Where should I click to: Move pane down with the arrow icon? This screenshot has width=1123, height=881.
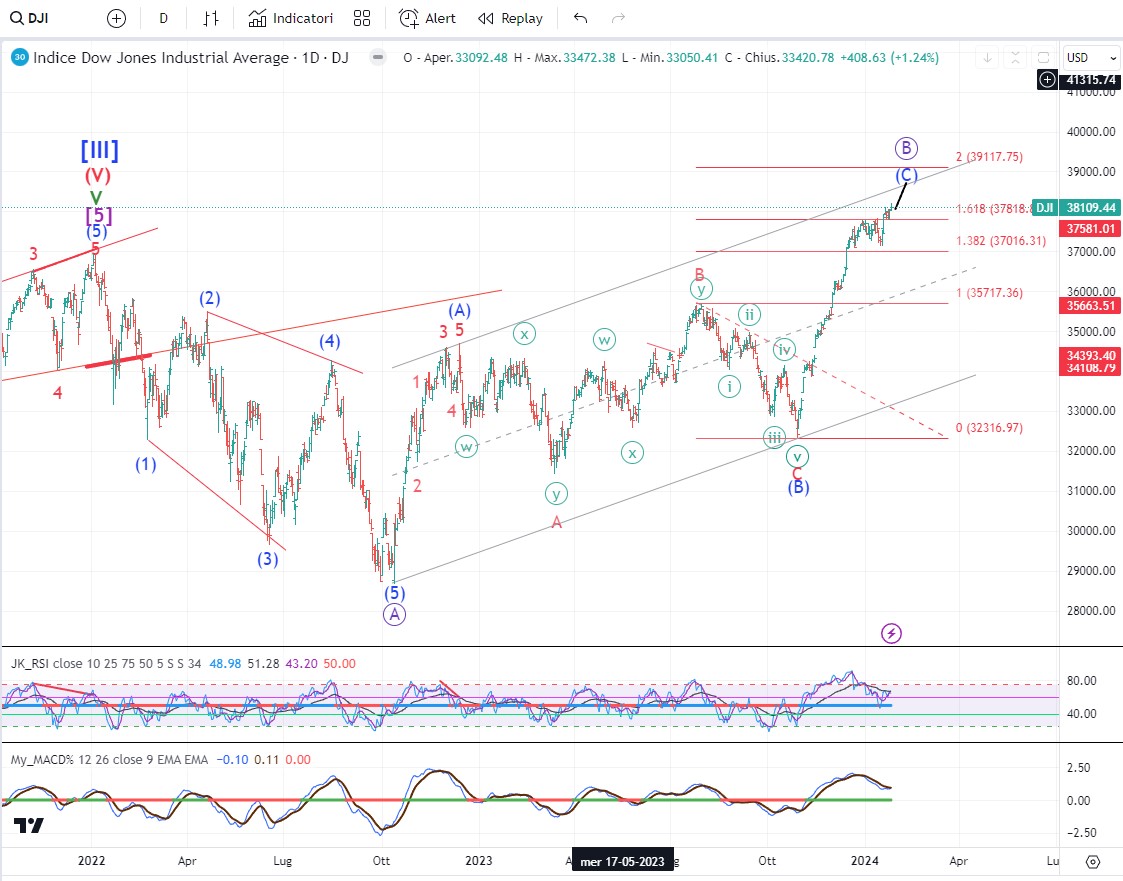point(988,58)
